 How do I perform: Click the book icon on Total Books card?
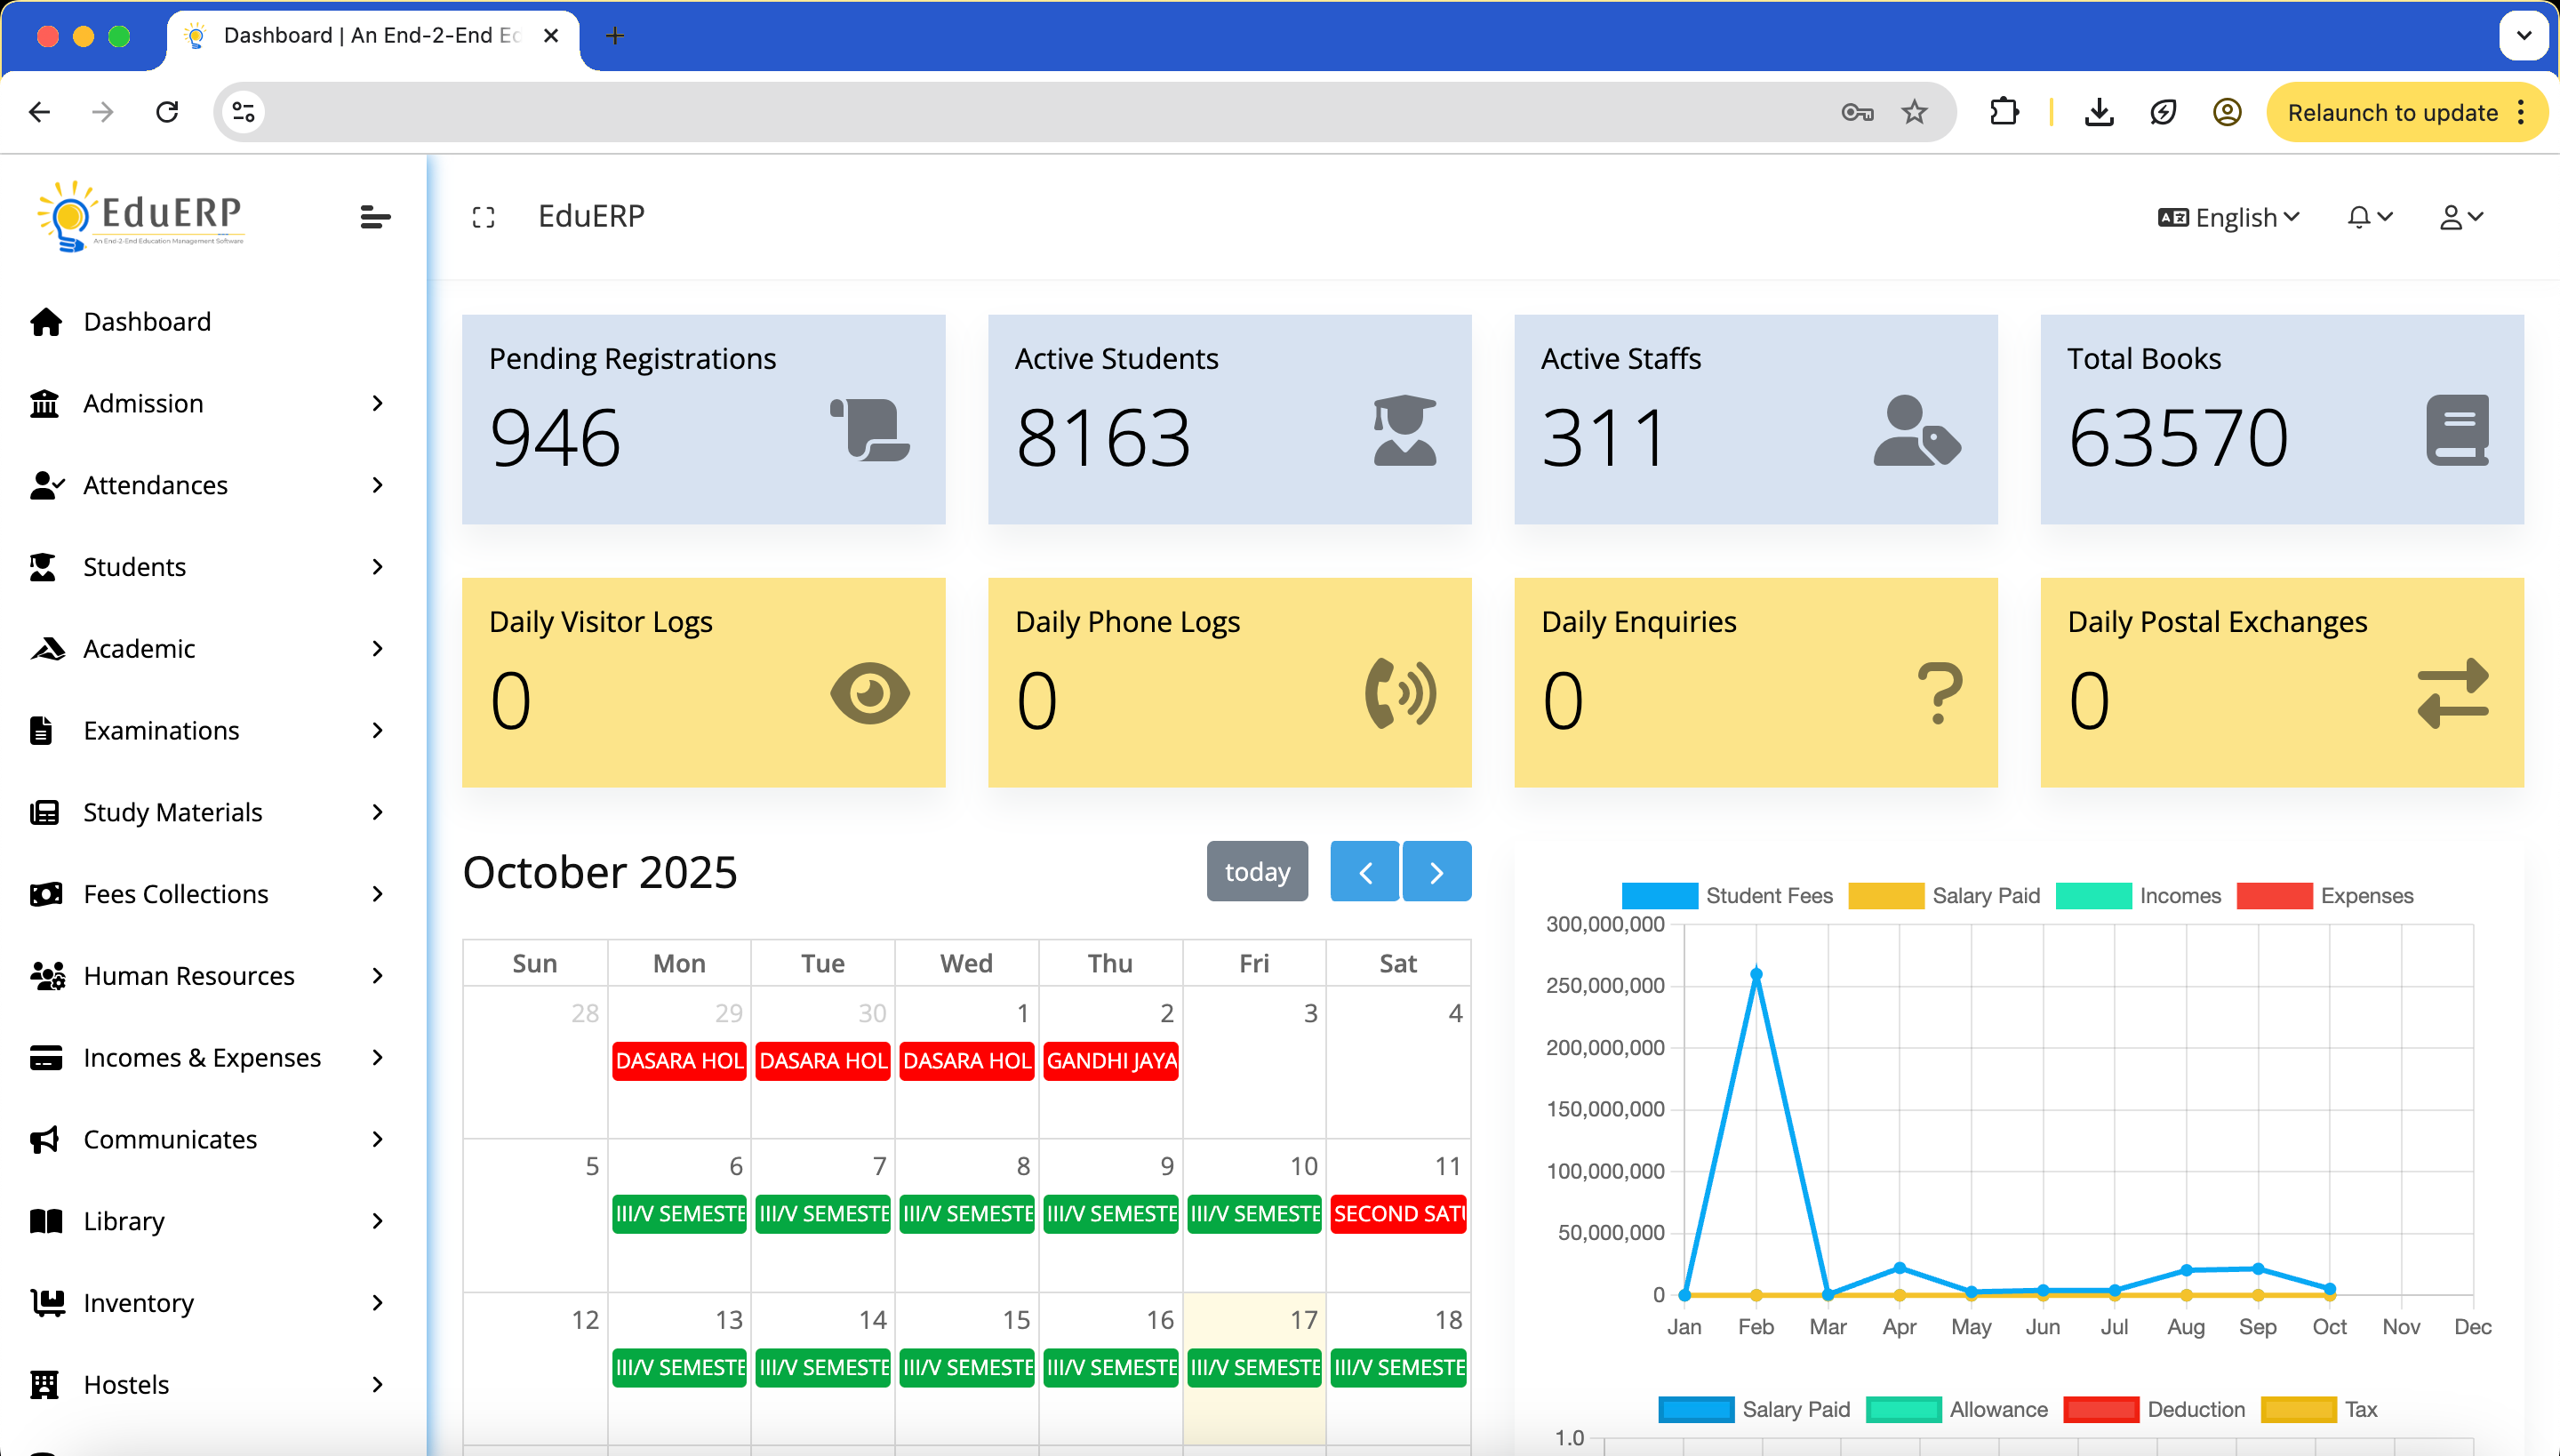(2457, 430)
